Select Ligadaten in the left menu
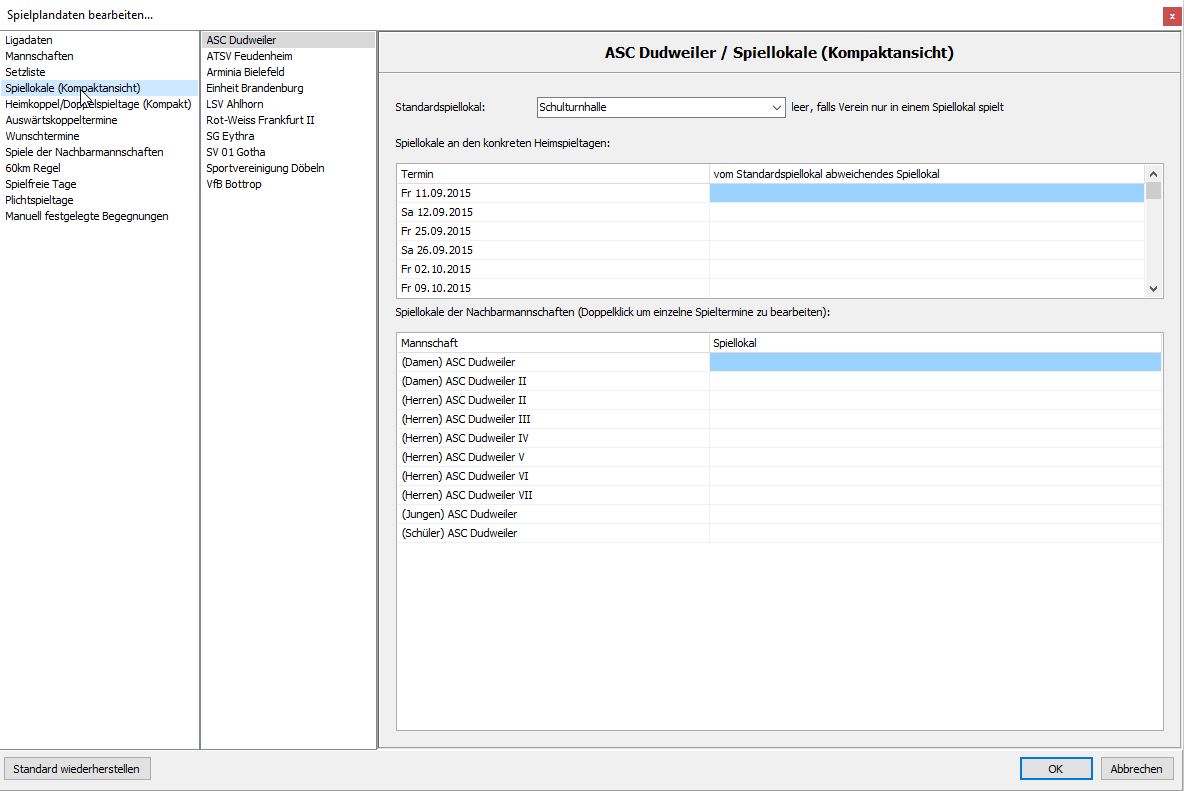The width and height of the screenshot is (1184, 791). point(29,40)
